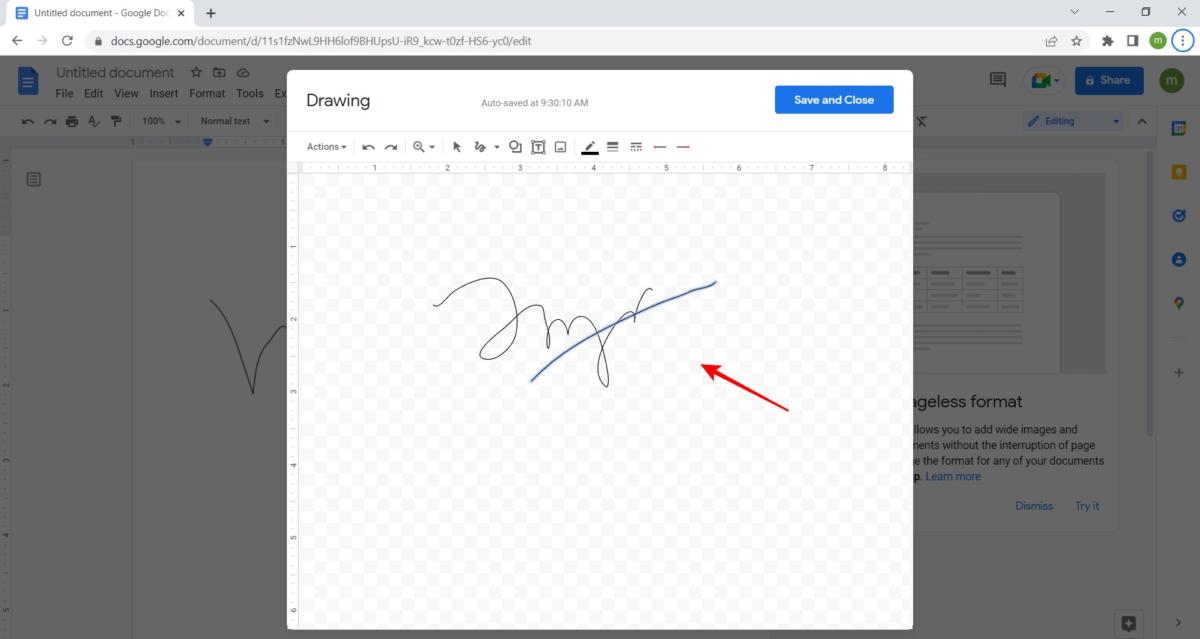Open Google Tasks in side panel
Screen dimensions: 1200x639
1179,215
